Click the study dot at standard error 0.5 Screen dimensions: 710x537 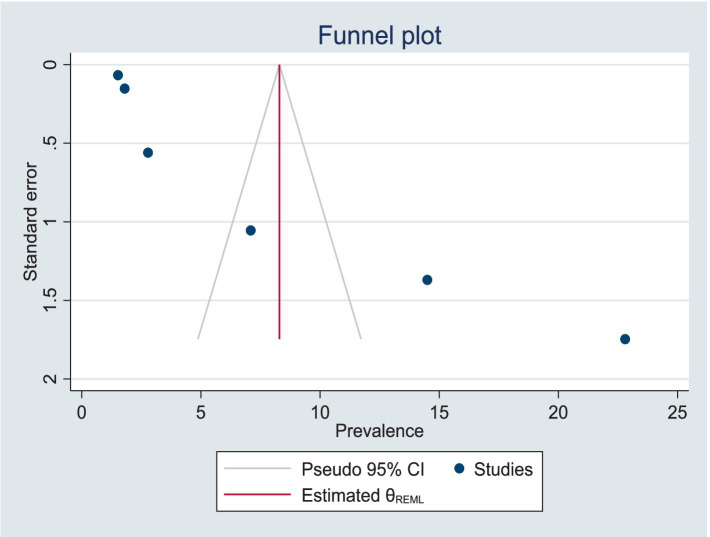pyautogui.click(x=148, y=153)
